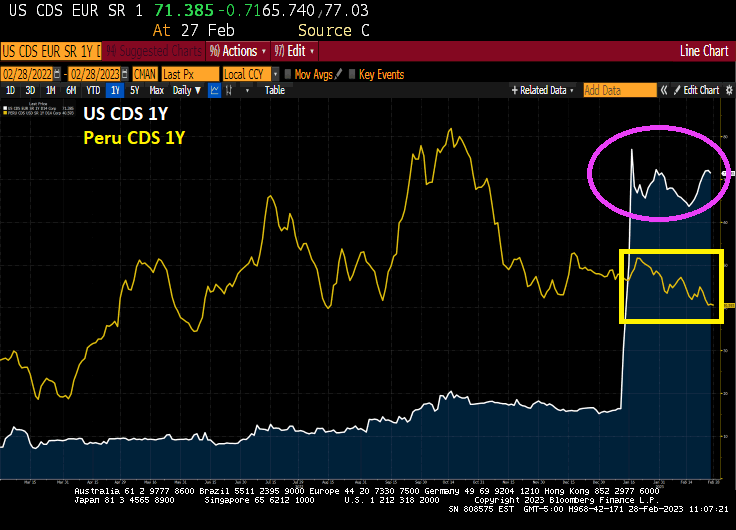Switch to the Table view
The height and width of the screenshot is (530, 736).
click(x=274, y=90)
